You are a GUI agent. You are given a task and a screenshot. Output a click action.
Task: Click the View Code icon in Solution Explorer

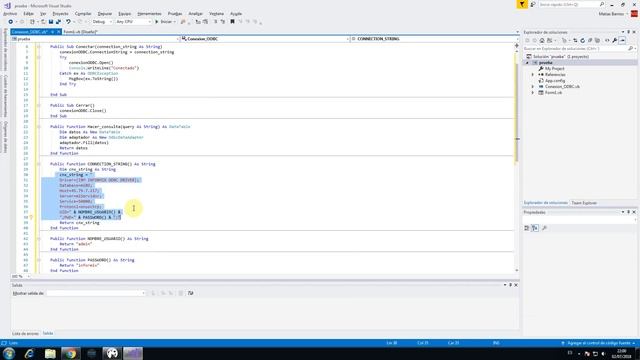(607, 40)
